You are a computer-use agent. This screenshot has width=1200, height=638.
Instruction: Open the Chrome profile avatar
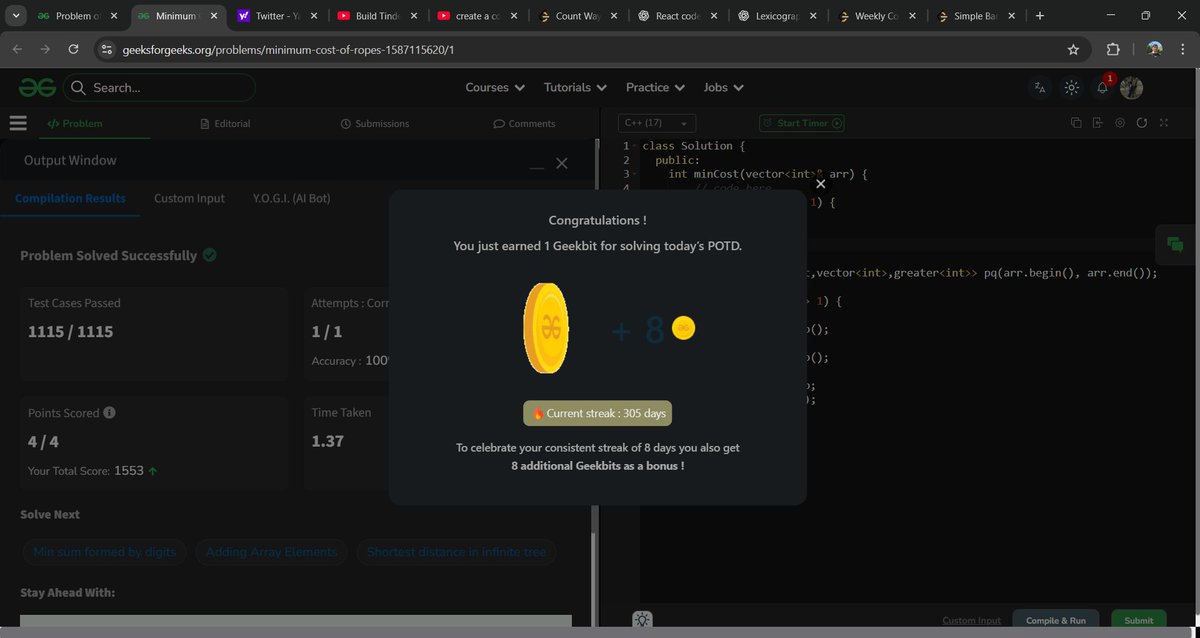pos(1154,49)
